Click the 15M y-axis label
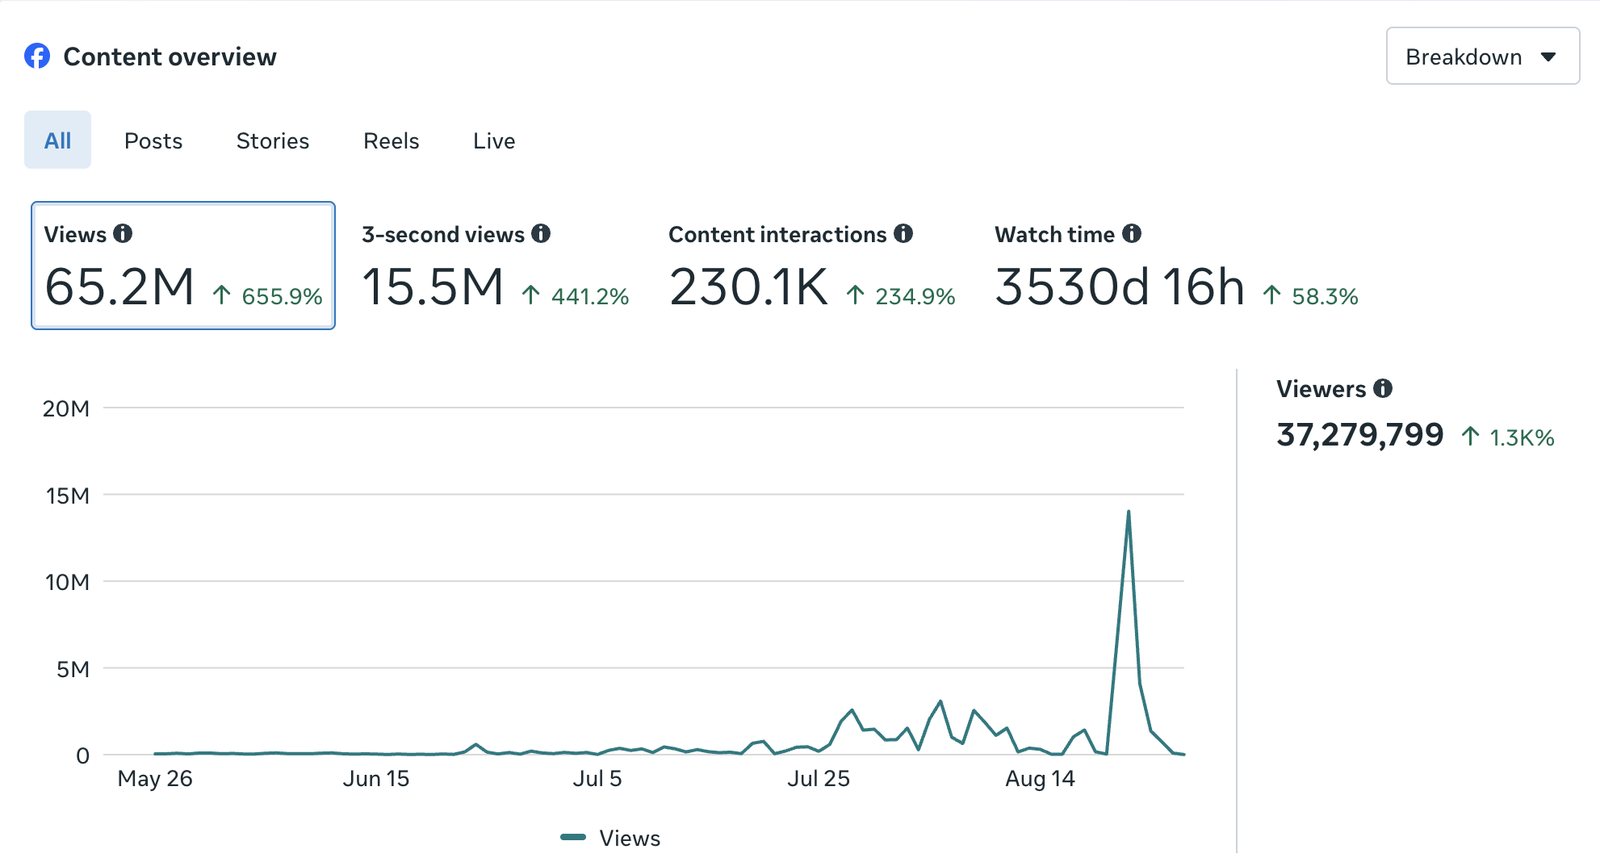 coord(67,495)
